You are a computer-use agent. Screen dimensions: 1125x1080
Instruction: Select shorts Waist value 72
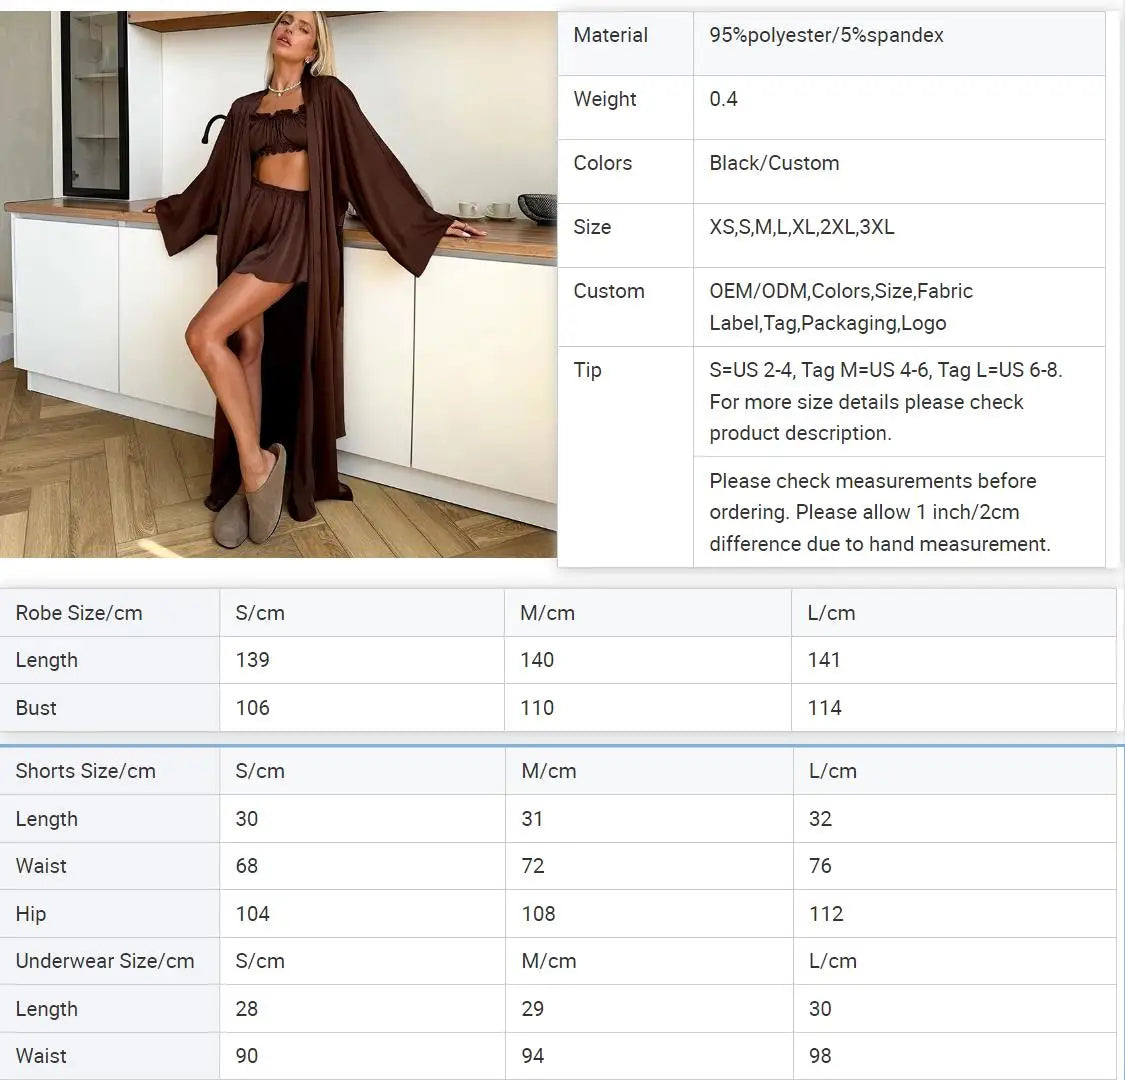point(532,866)
